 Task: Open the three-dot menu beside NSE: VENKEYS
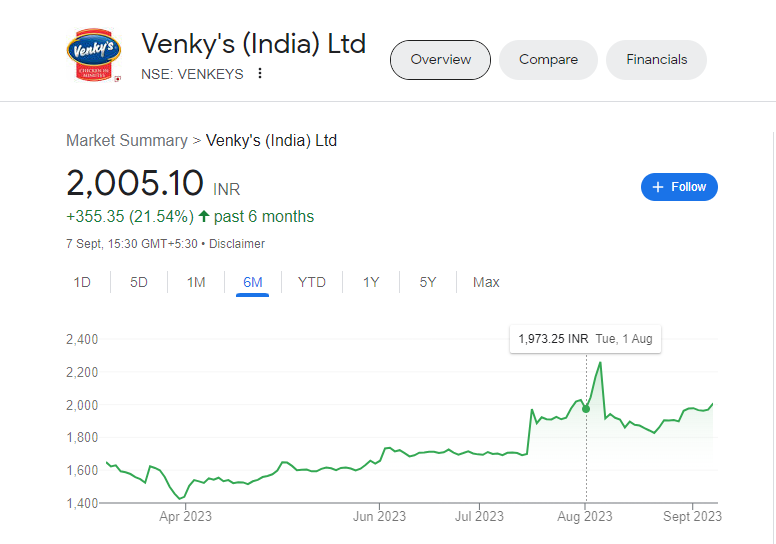coord(259,74)
